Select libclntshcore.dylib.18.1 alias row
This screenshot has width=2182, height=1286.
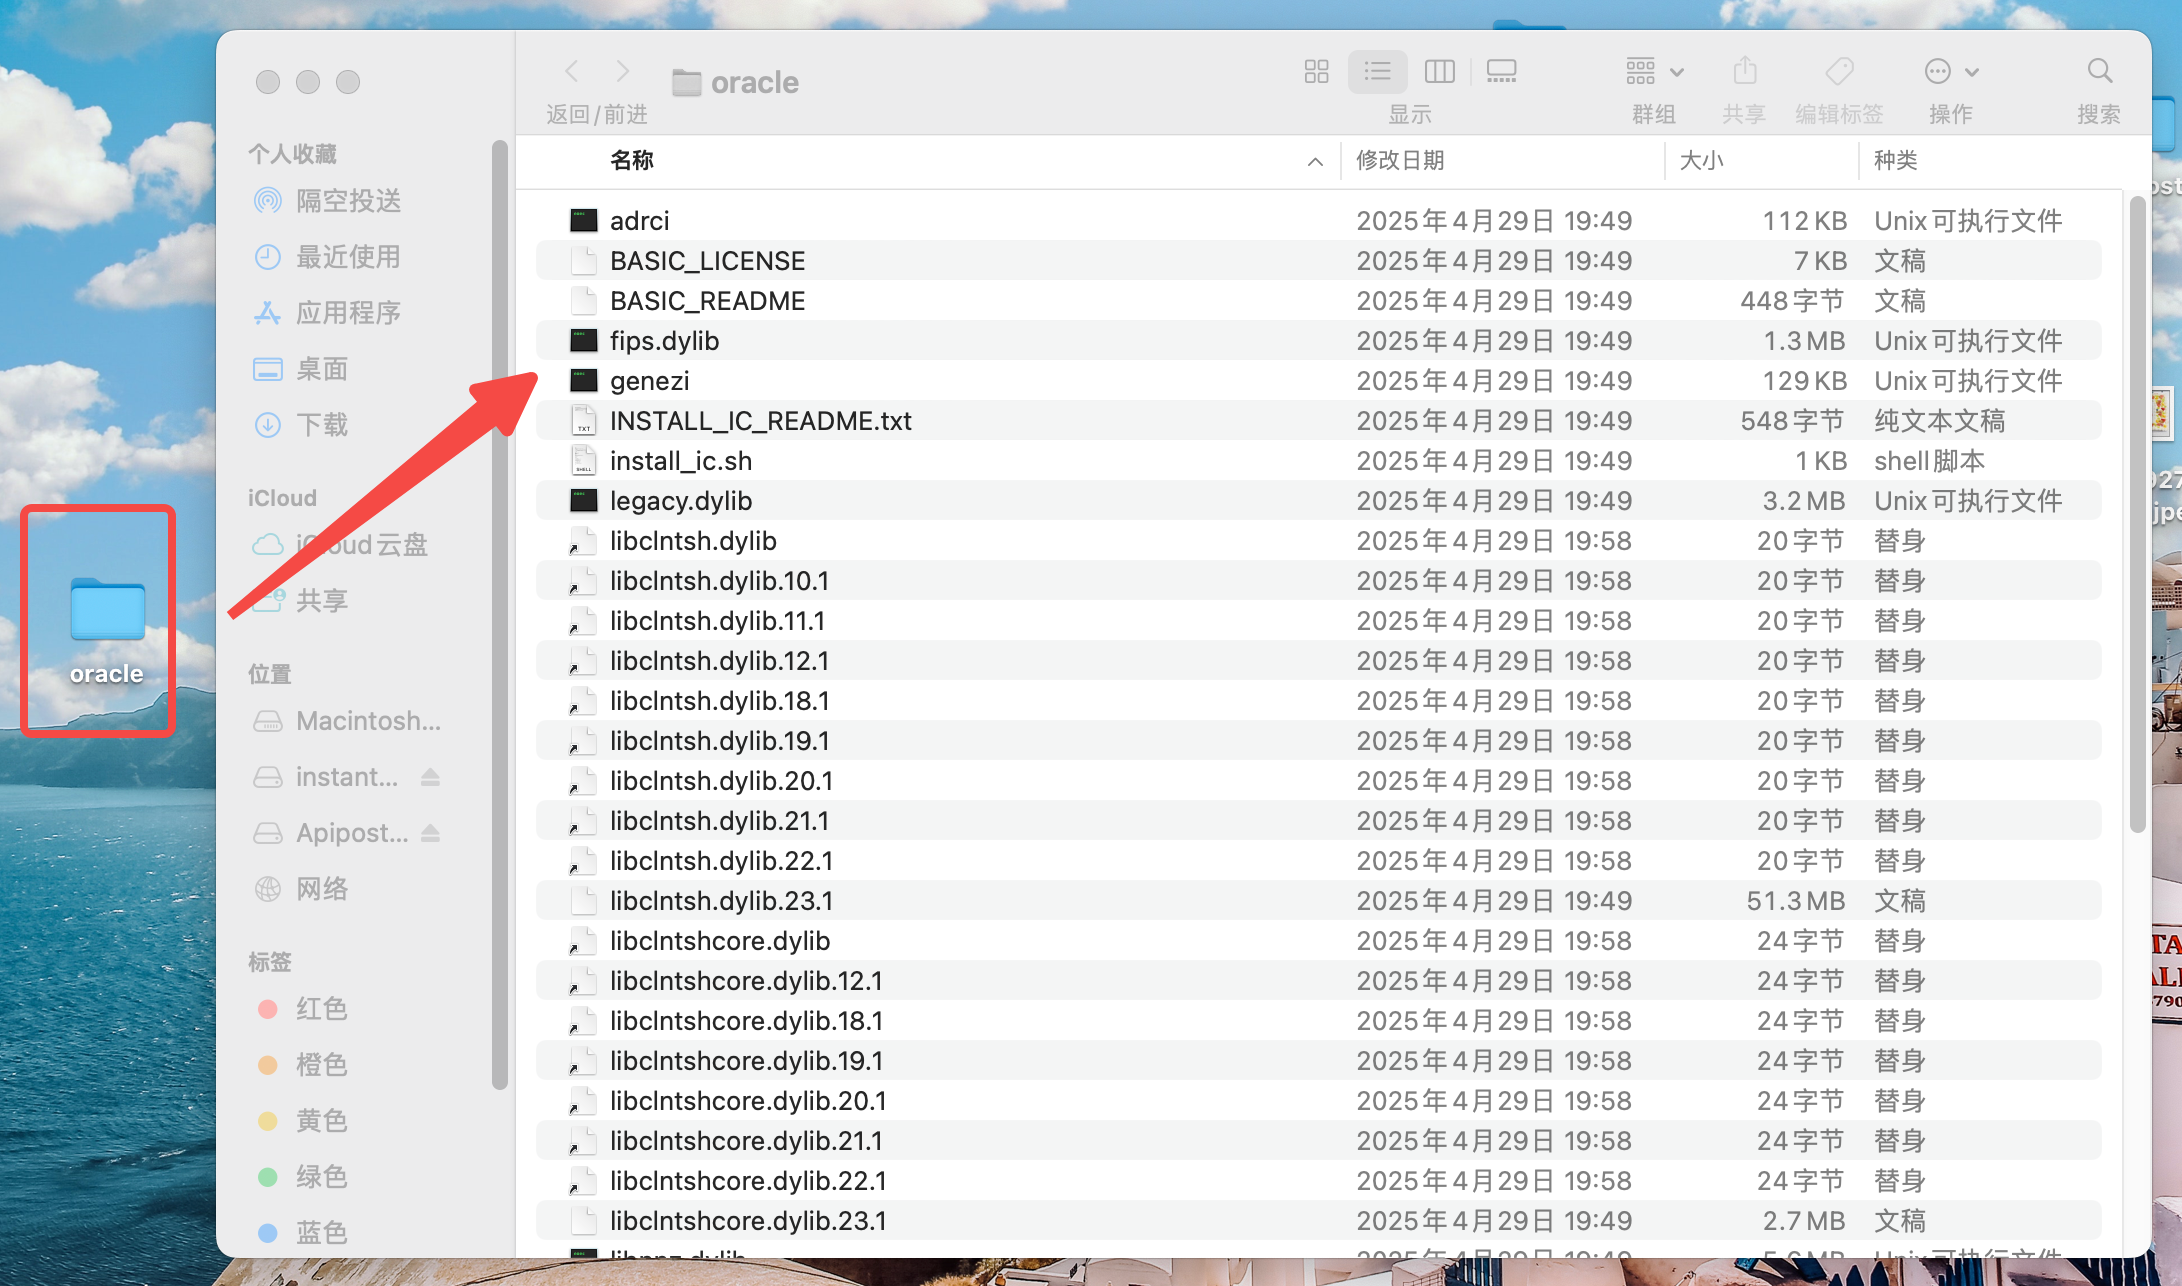[x=1318, y=1021]
